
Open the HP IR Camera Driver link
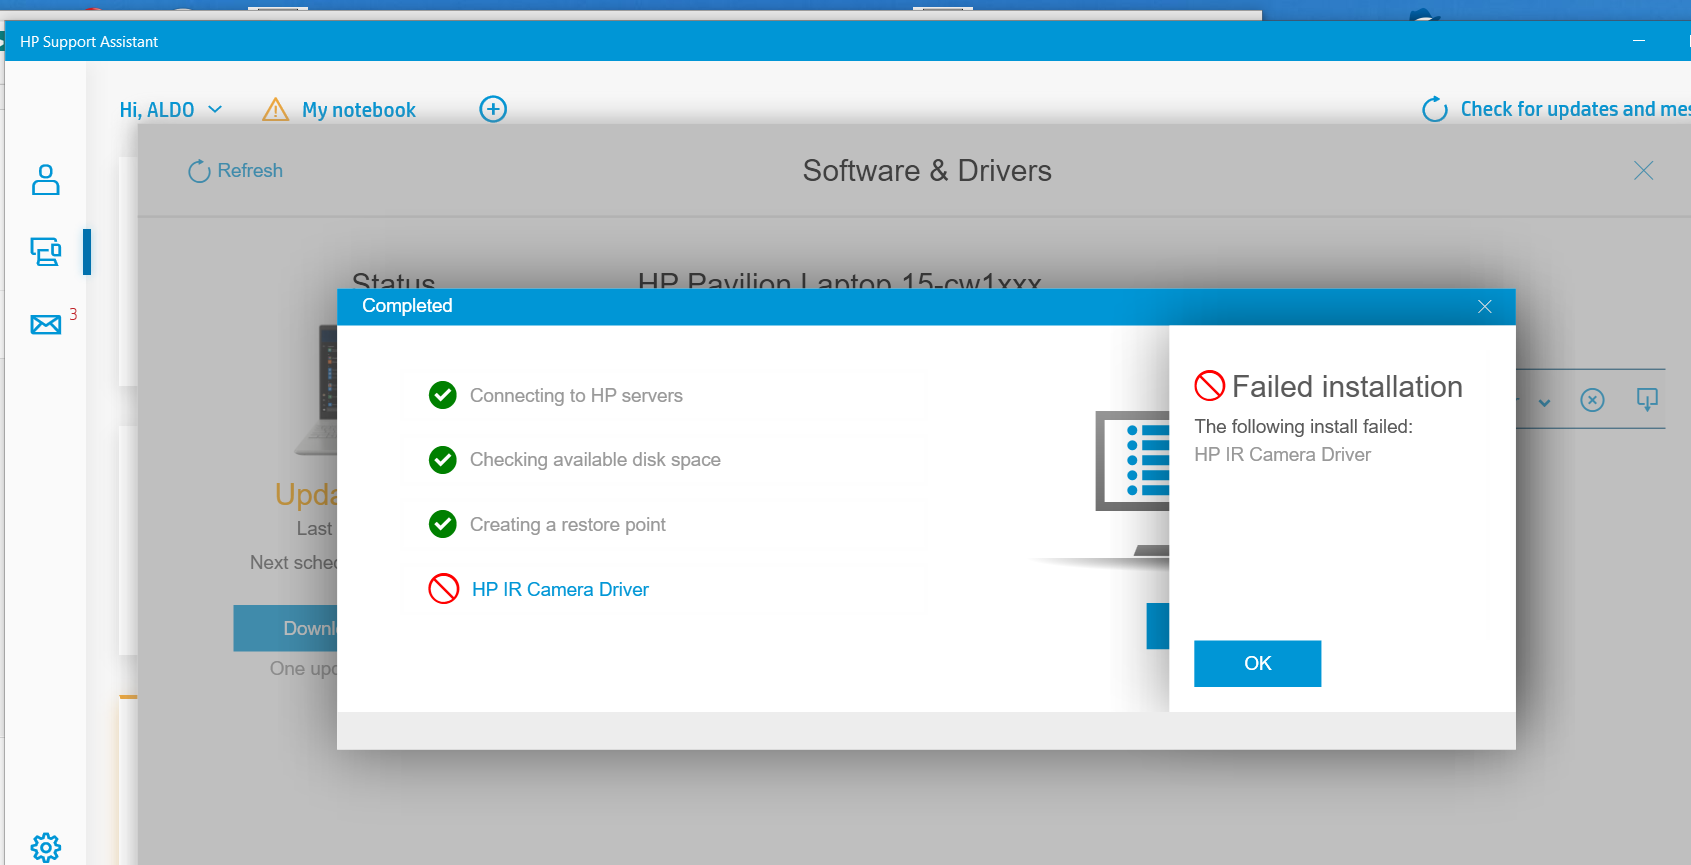(x=560, y=590)
